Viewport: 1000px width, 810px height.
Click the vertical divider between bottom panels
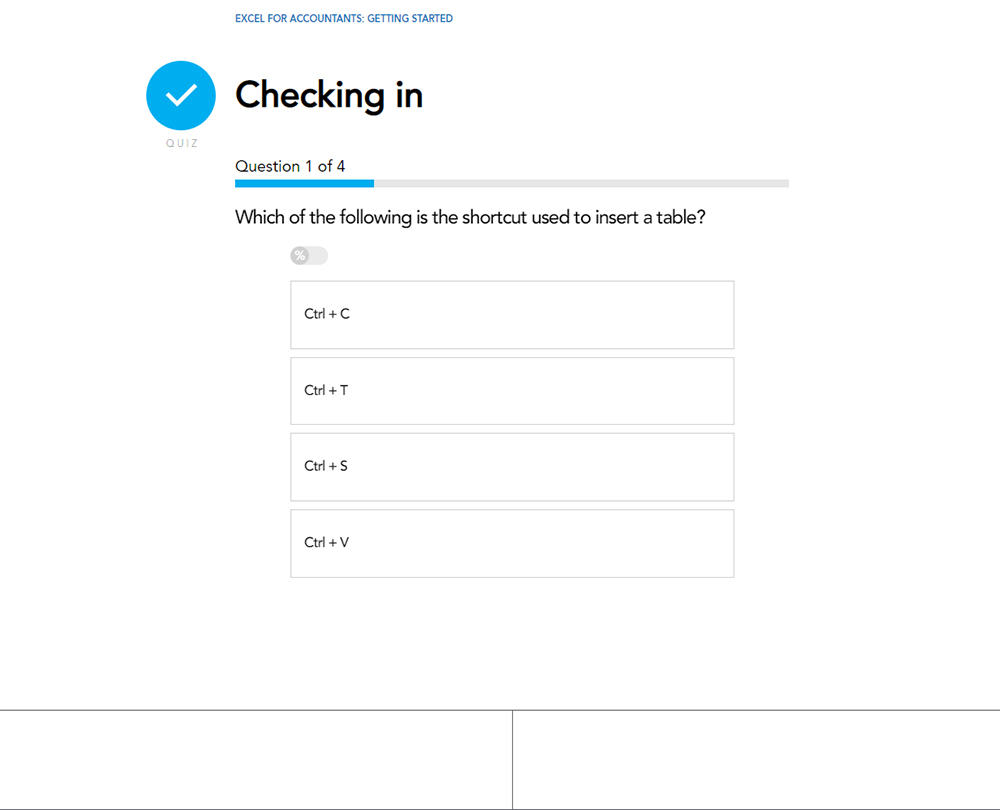tap(512, 760)
